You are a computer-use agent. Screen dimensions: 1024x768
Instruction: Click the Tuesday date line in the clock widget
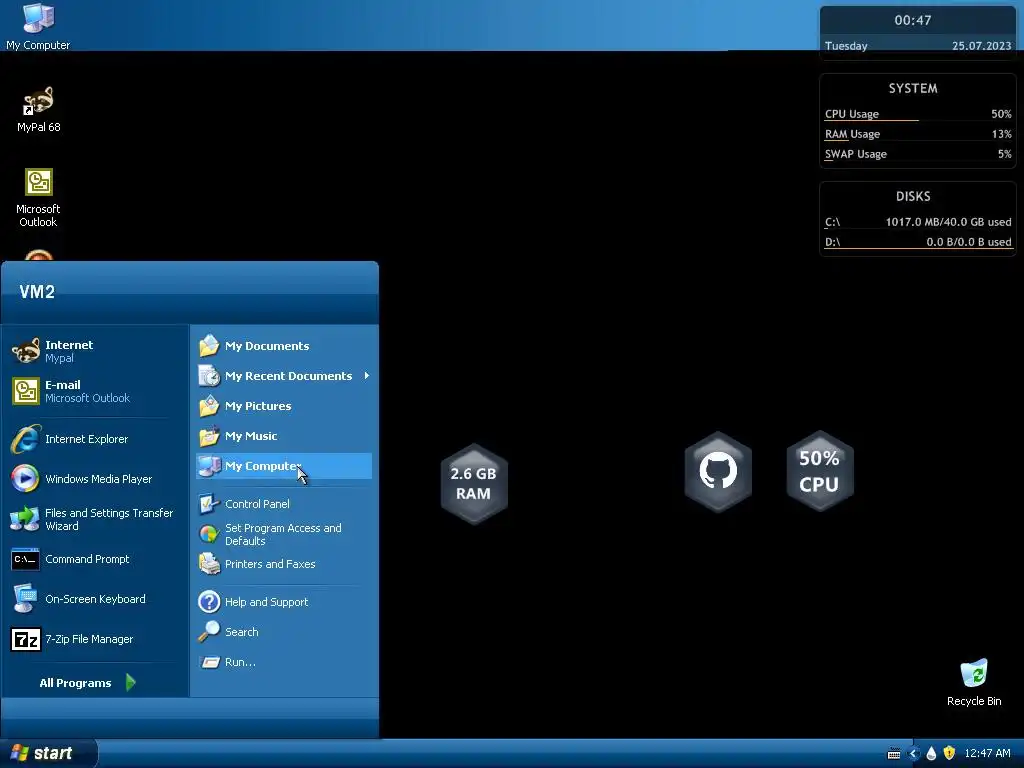tap(918, 46)
